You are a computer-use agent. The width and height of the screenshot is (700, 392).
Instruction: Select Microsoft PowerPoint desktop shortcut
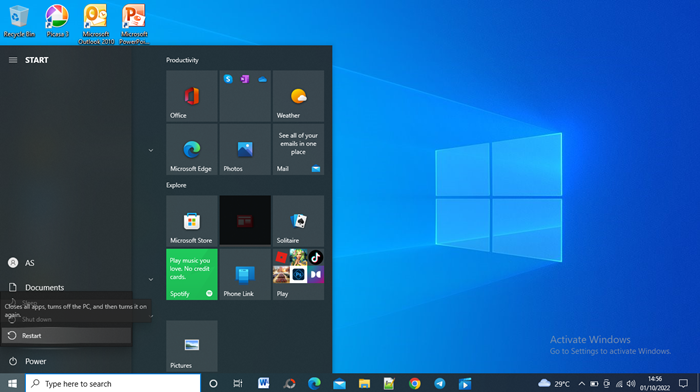(x=134, y=25)
